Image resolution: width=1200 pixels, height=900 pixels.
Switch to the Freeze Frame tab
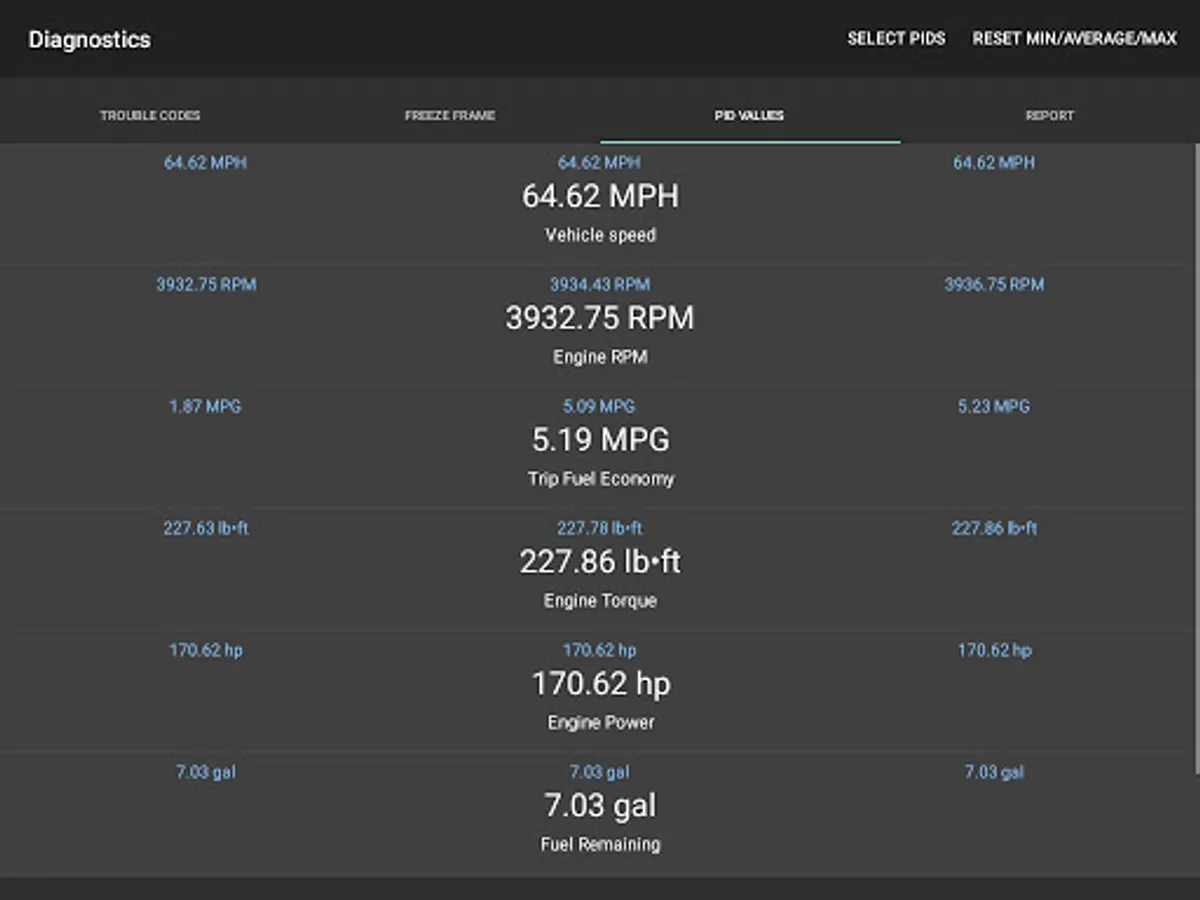[450, 116]
